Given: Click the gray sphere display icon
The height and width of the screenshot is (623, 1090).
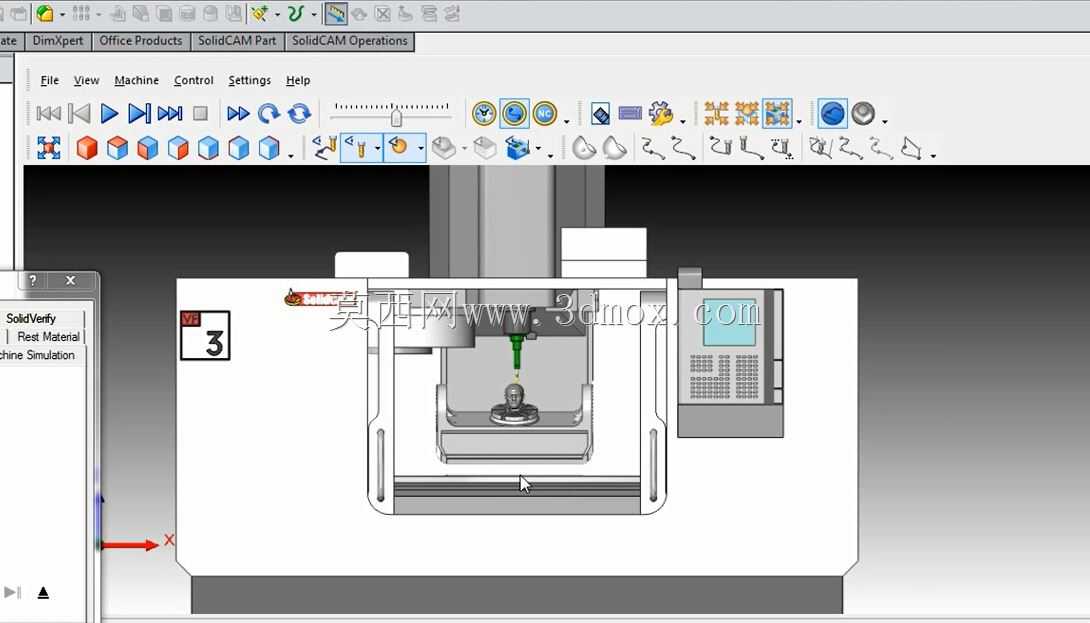Looking at the screenshot, I should (863, 113).
